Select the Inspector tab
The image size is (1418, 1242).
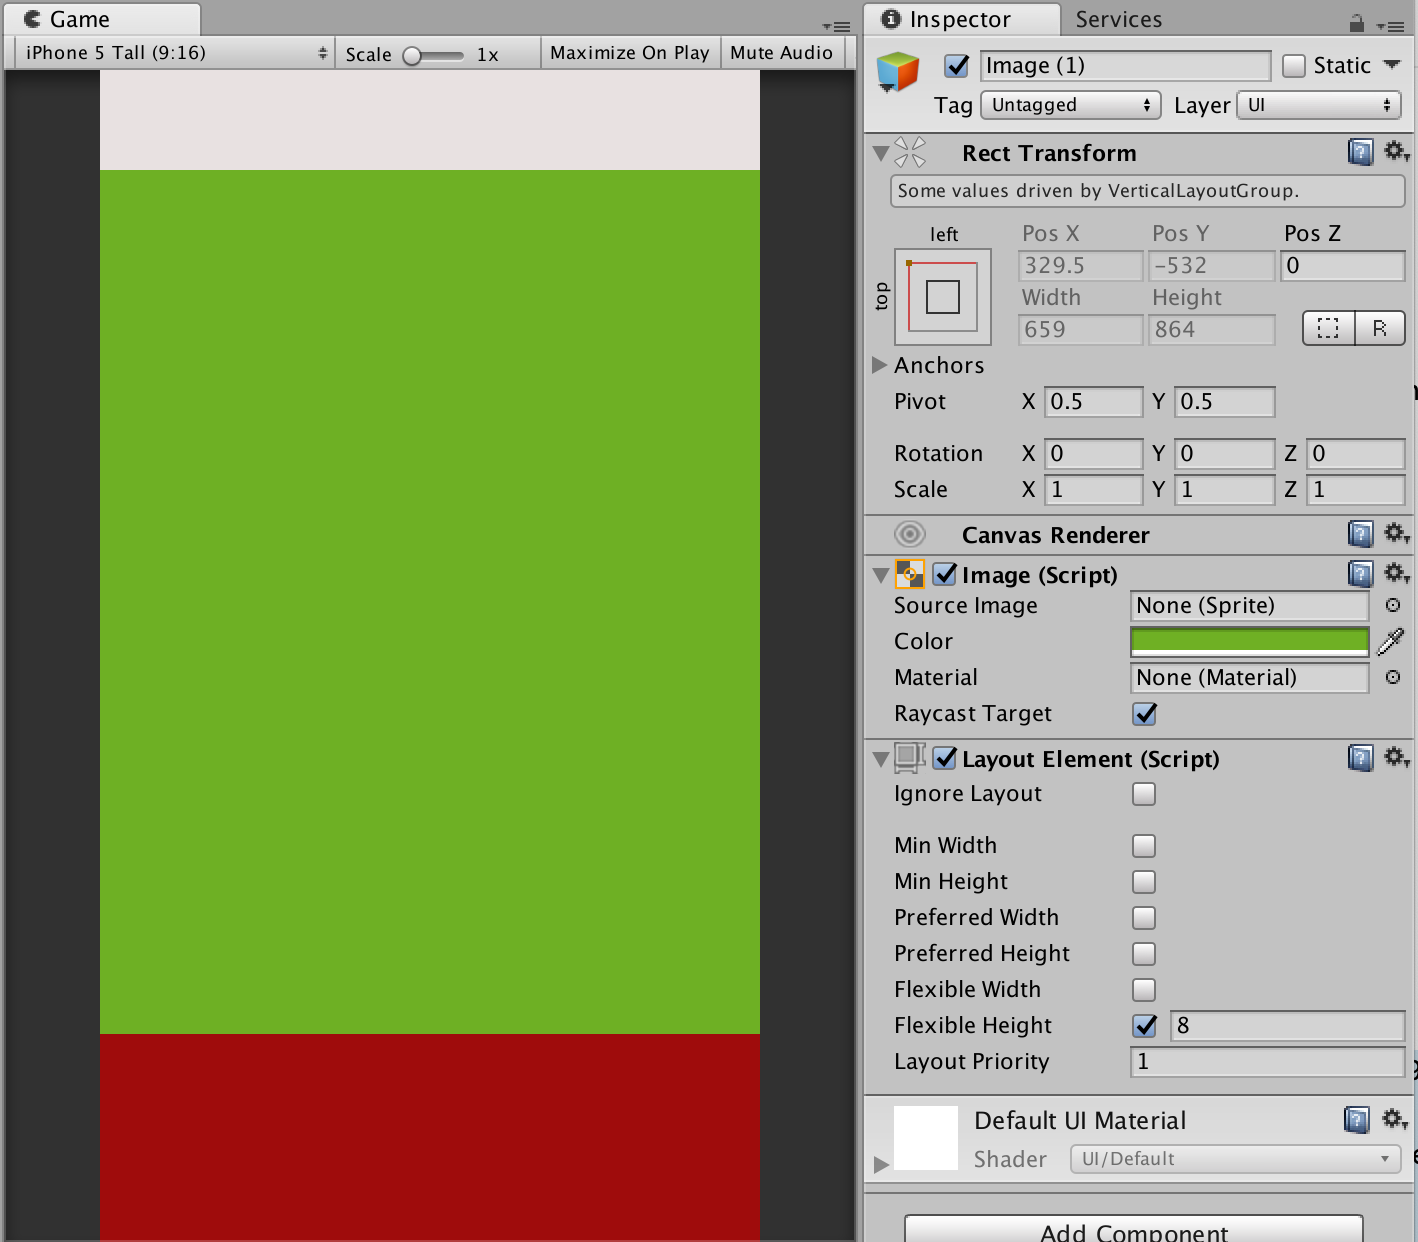(960, 19)
